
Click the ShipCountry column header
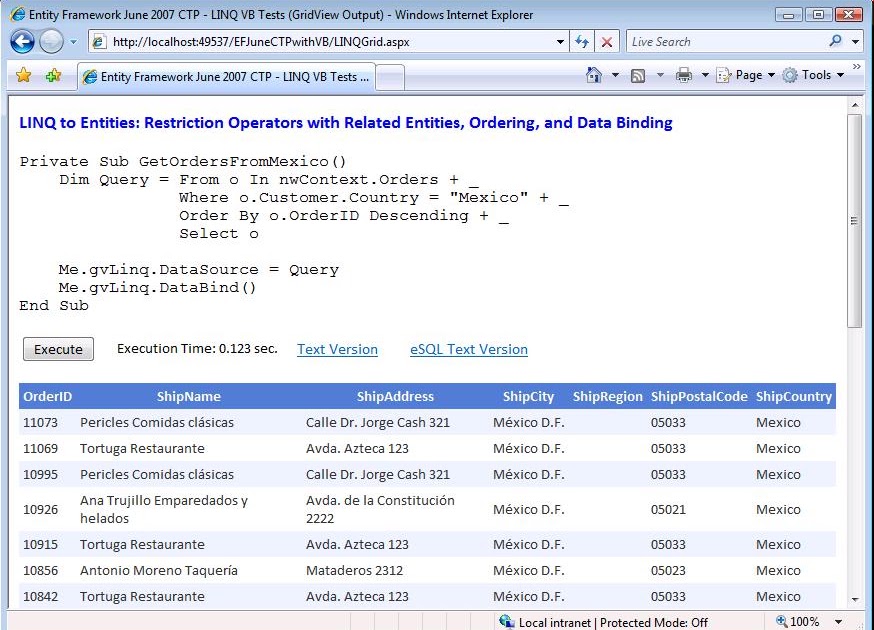(794, 396)
